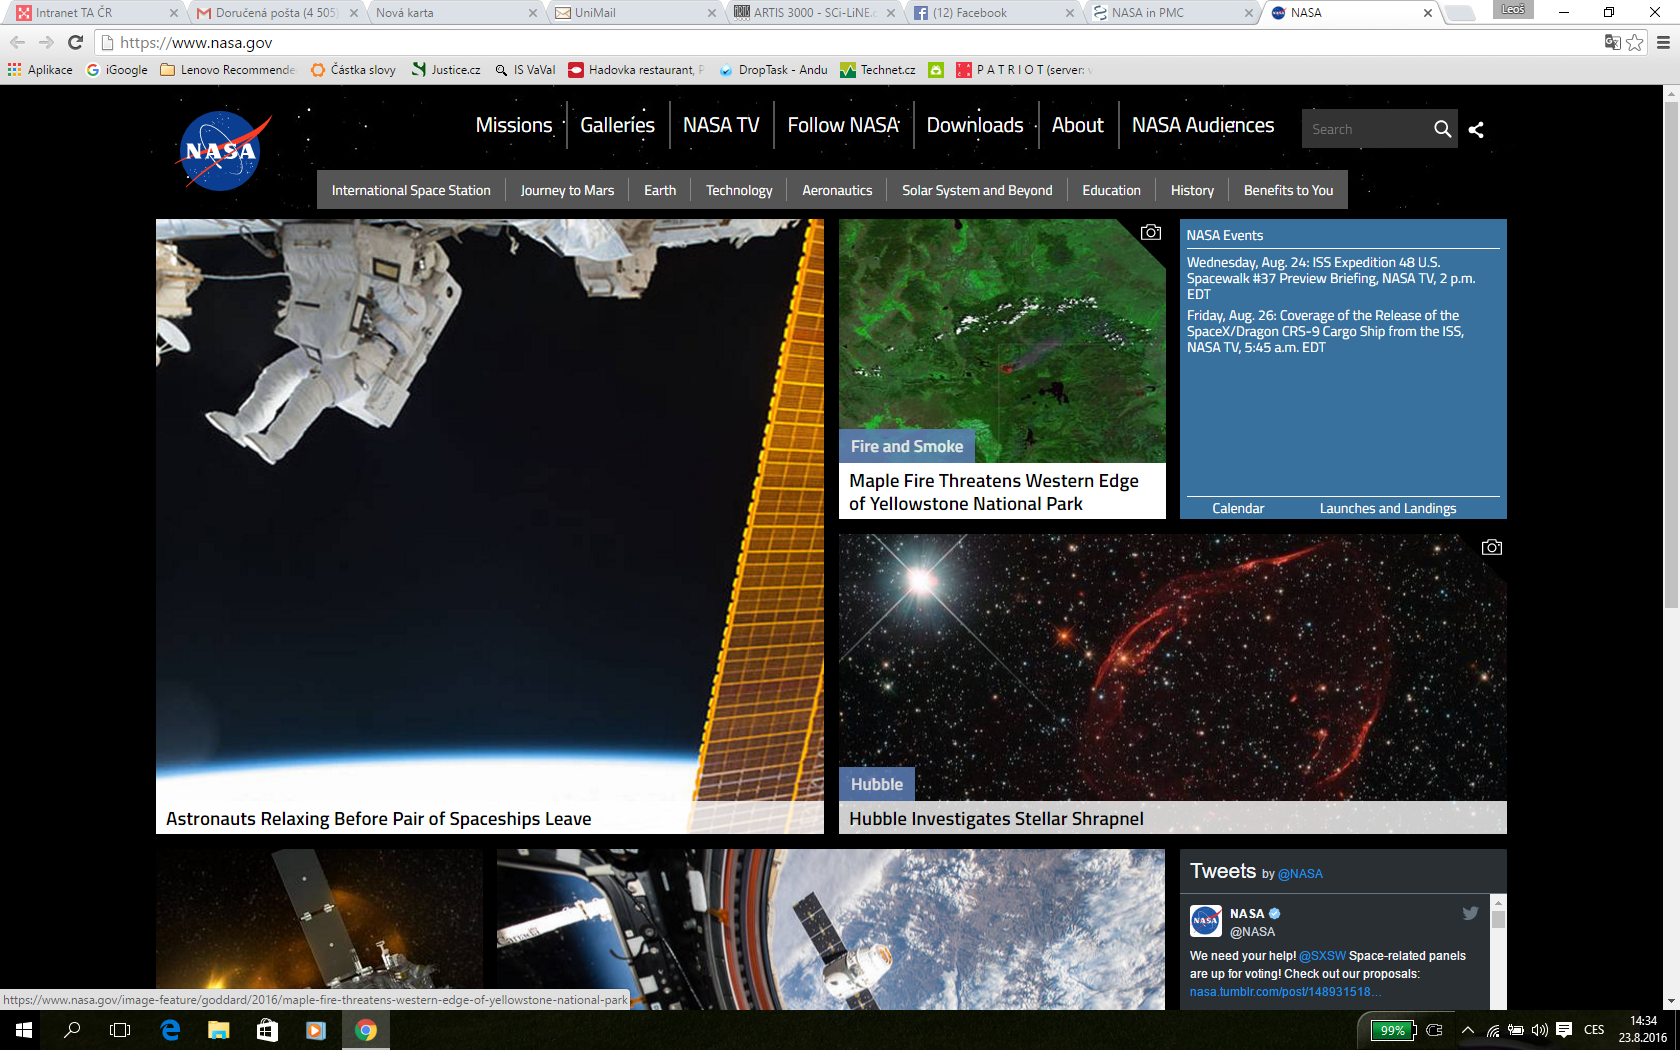Click the page vertical scrollbar
The image size is (1680, 1050).
[1671, 355]
